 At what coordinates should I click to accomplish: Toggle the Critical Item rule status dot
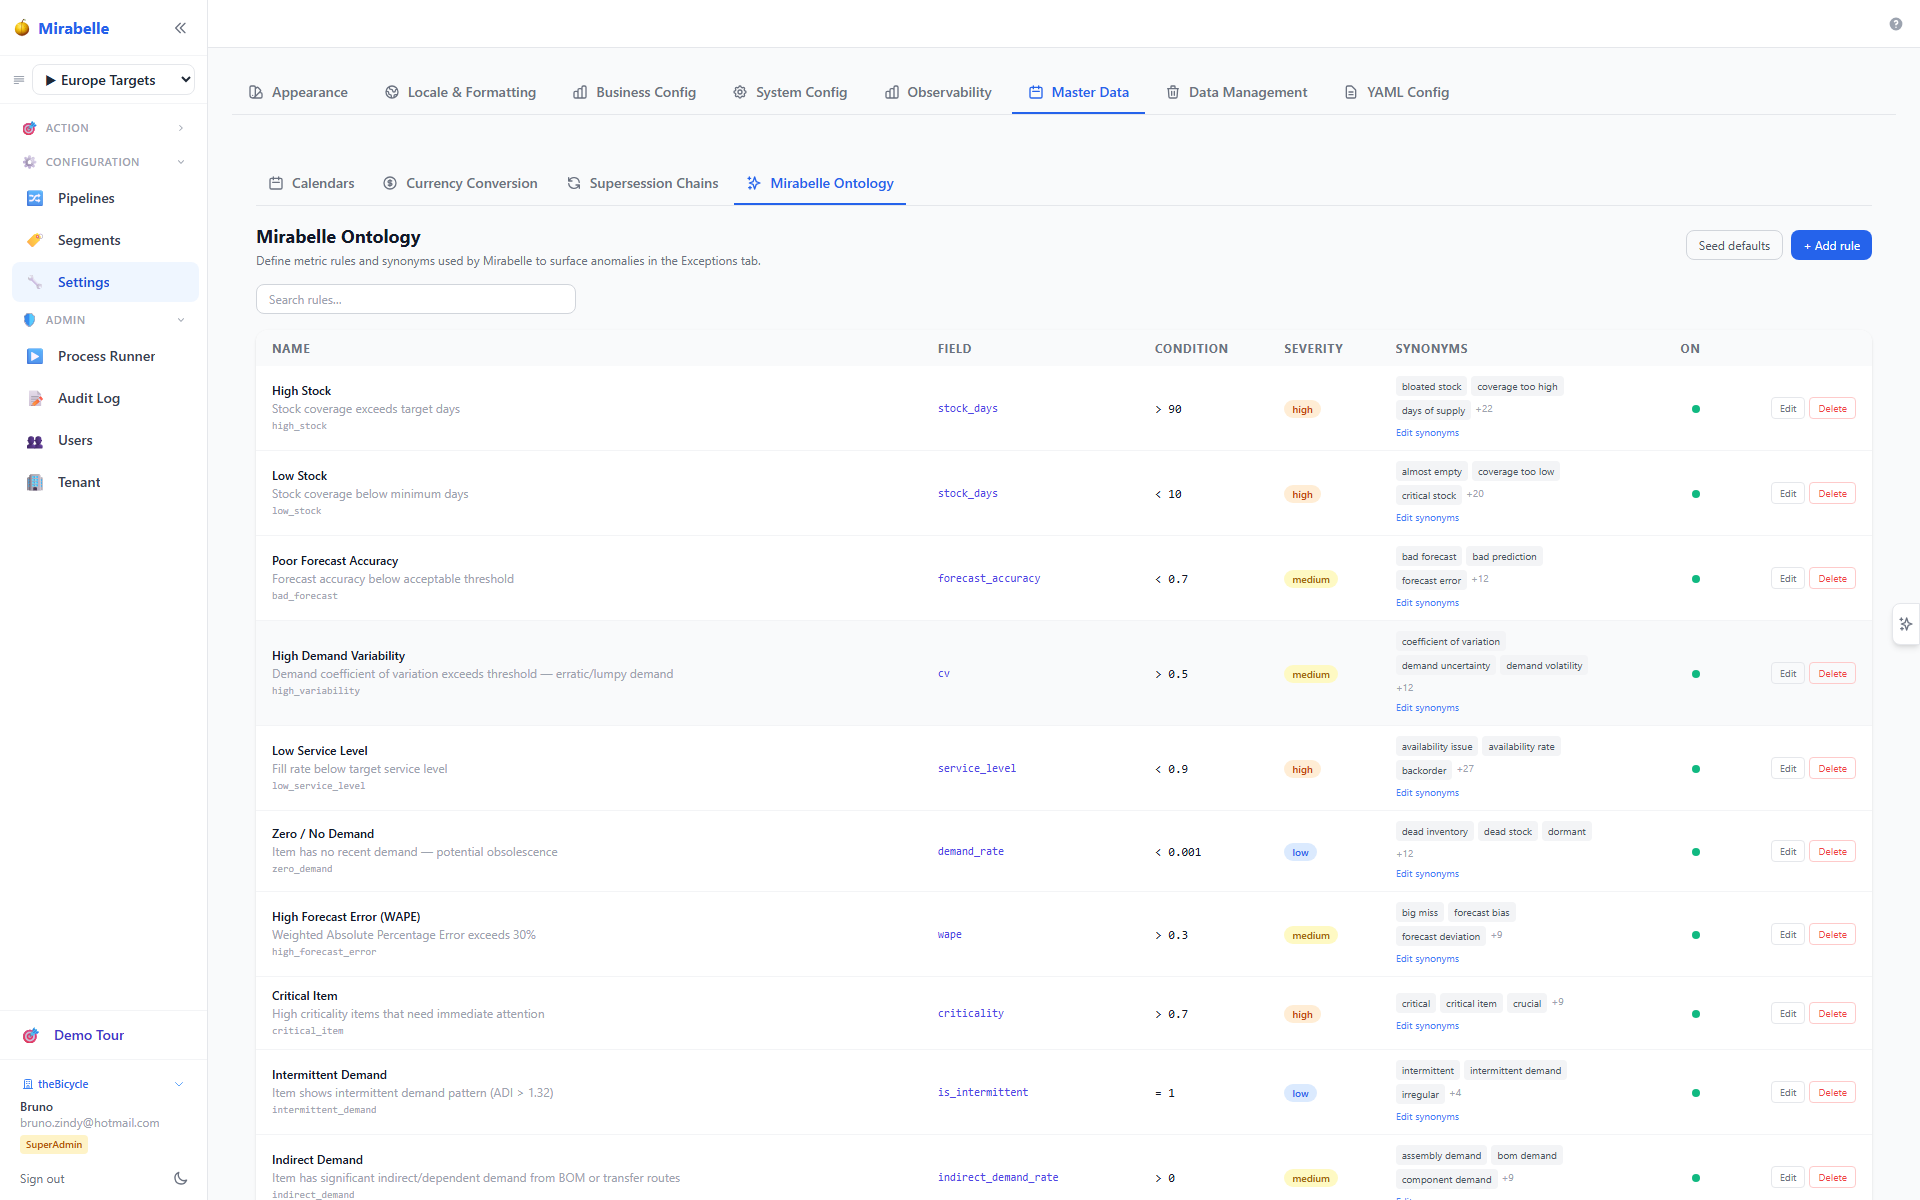coord(1695,1014)
